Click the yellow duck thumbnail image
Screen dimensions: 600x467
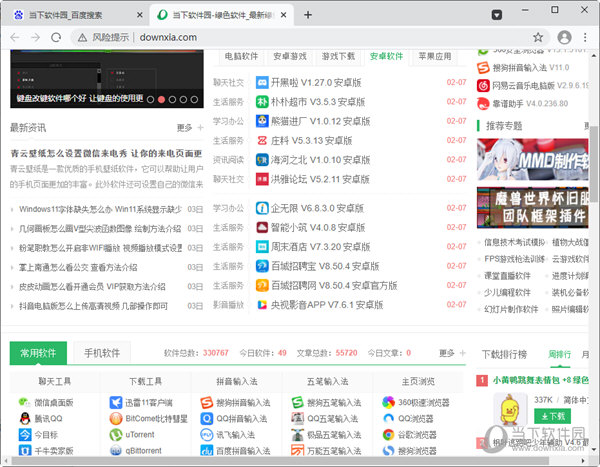tap(510, 410)
